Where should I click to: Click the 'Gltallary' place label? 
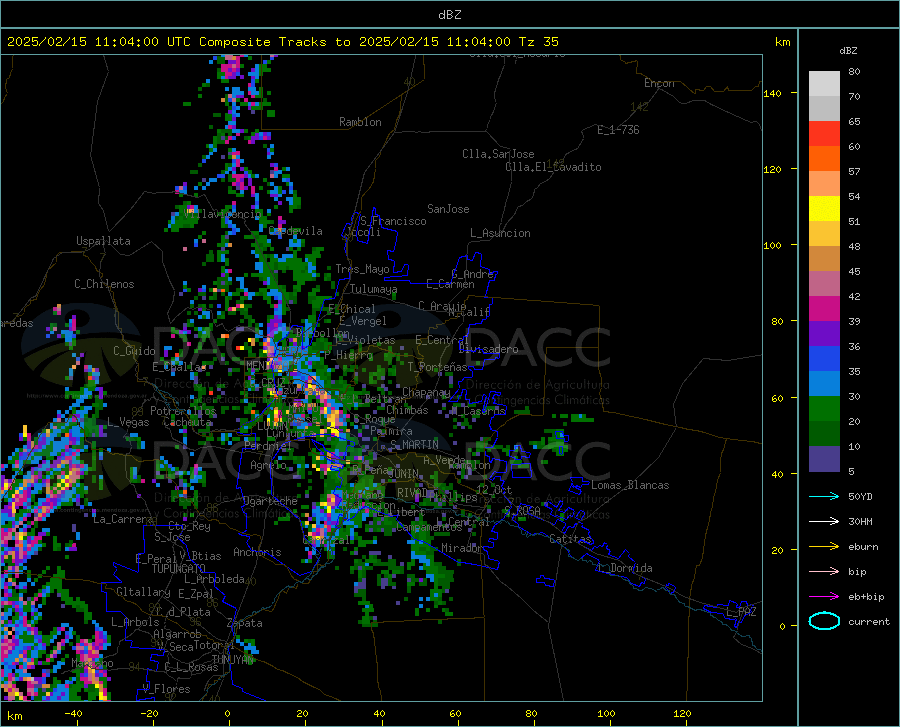coord(143,592)
